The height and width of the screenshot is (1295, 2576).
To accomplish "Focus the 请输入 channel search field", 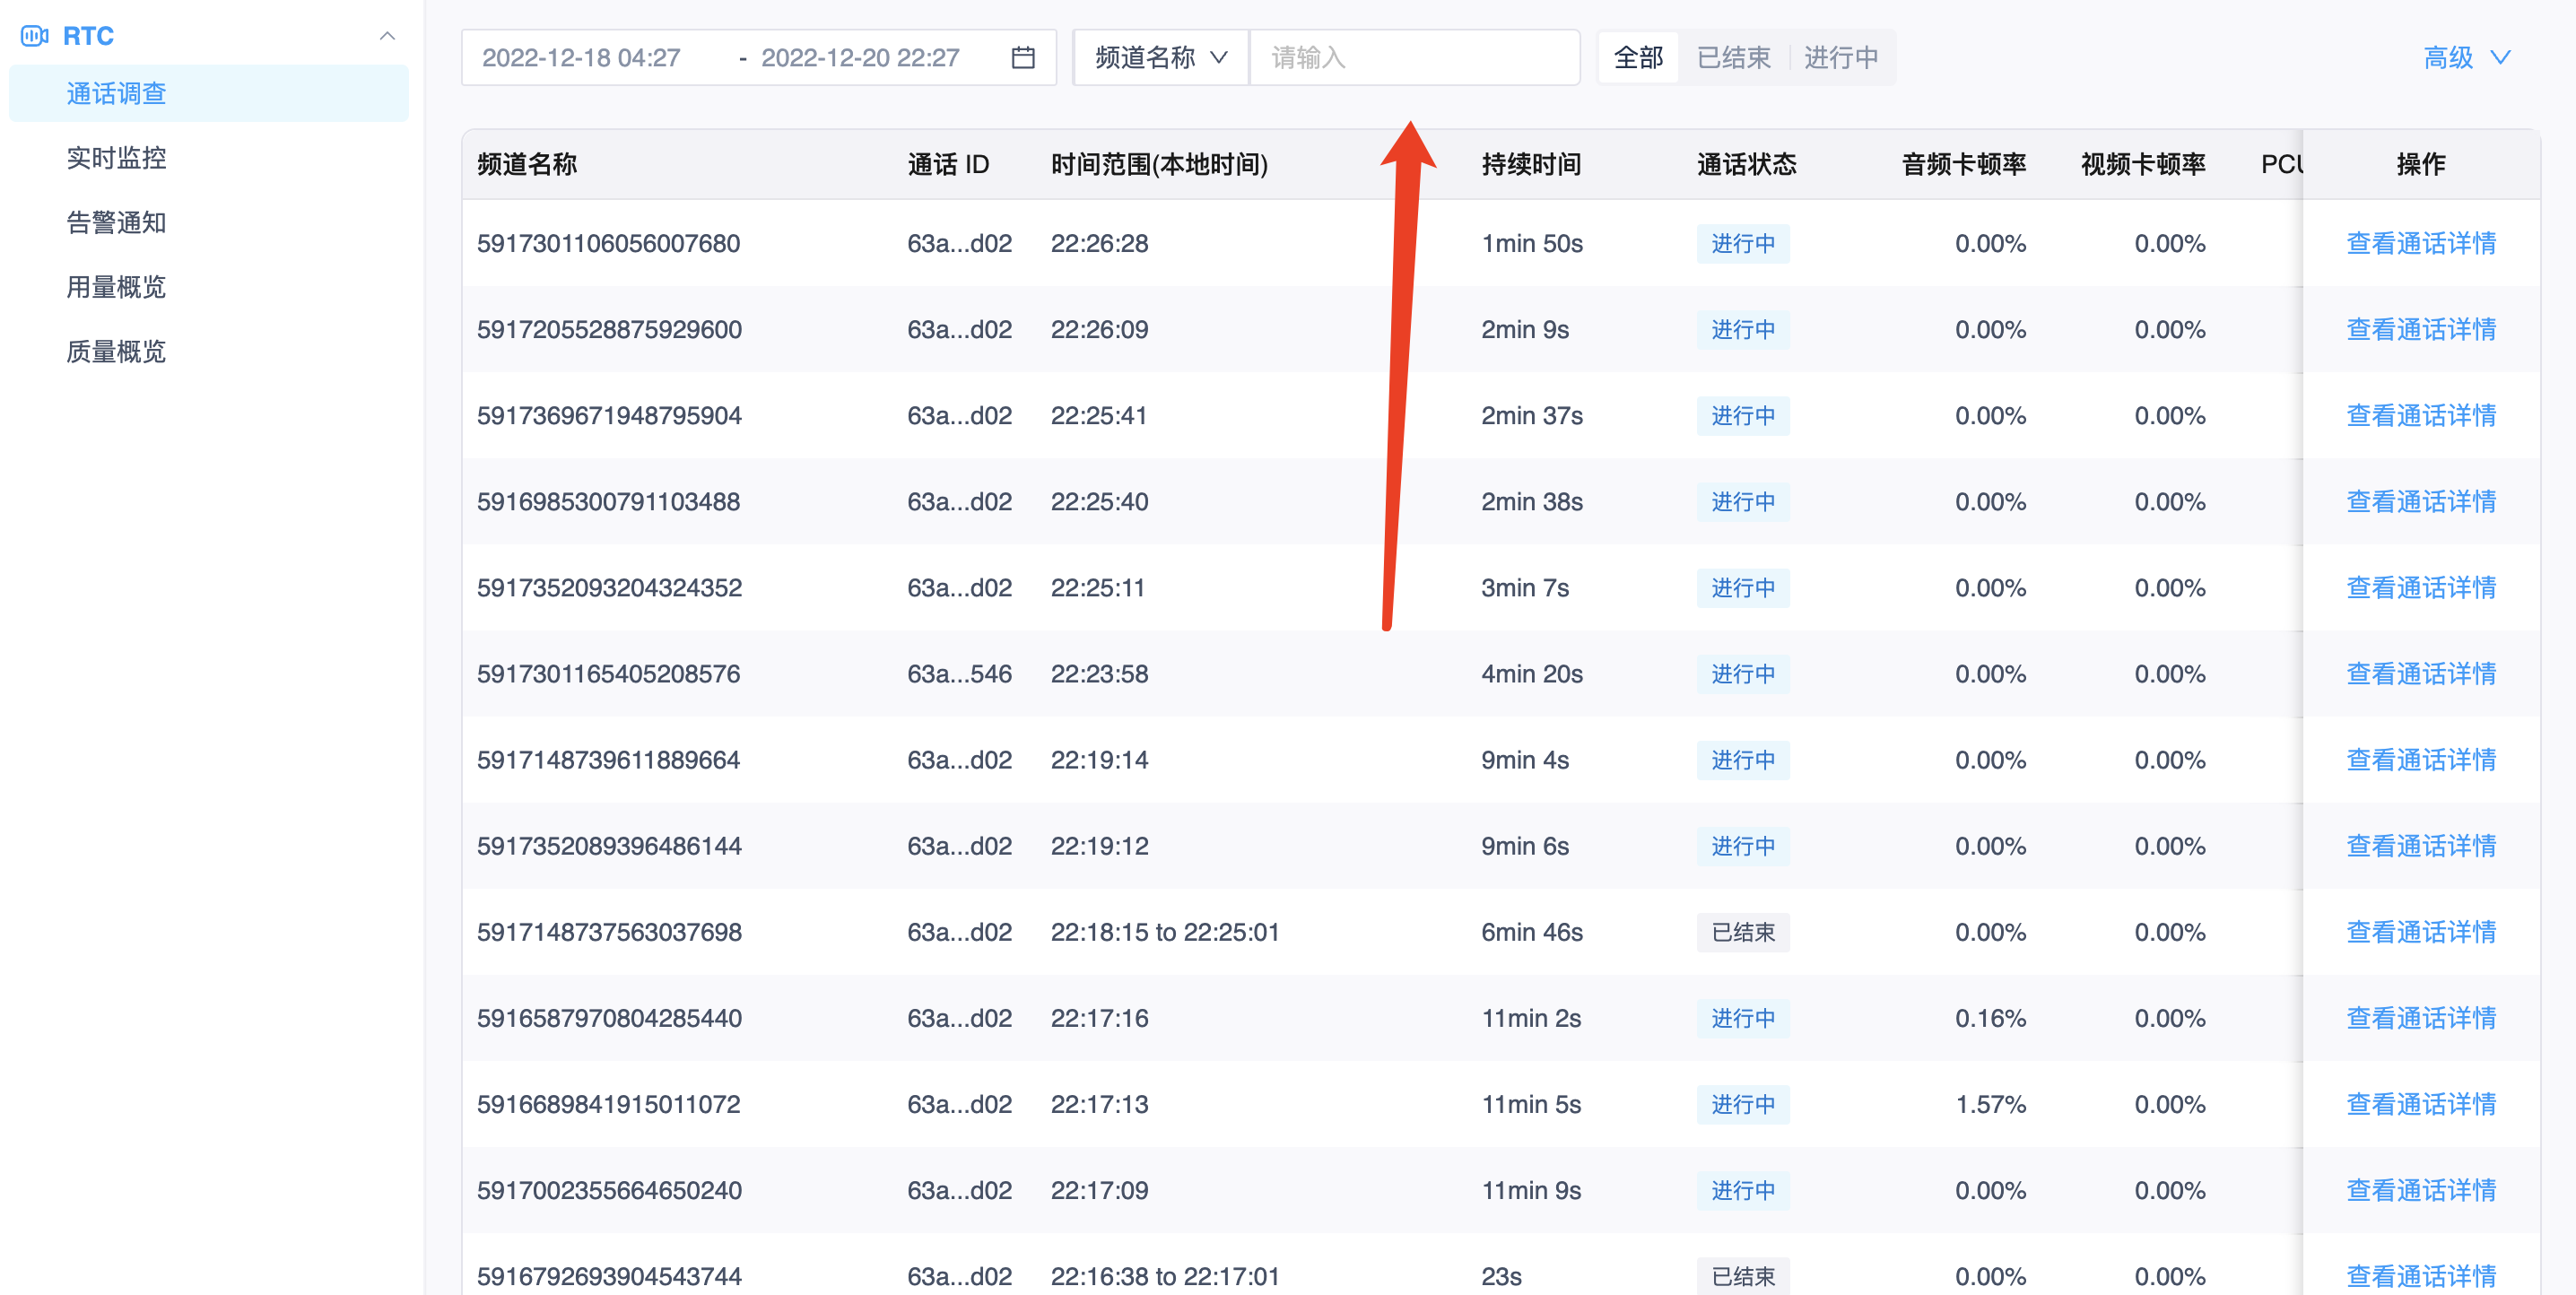I will click(1414, 58).
